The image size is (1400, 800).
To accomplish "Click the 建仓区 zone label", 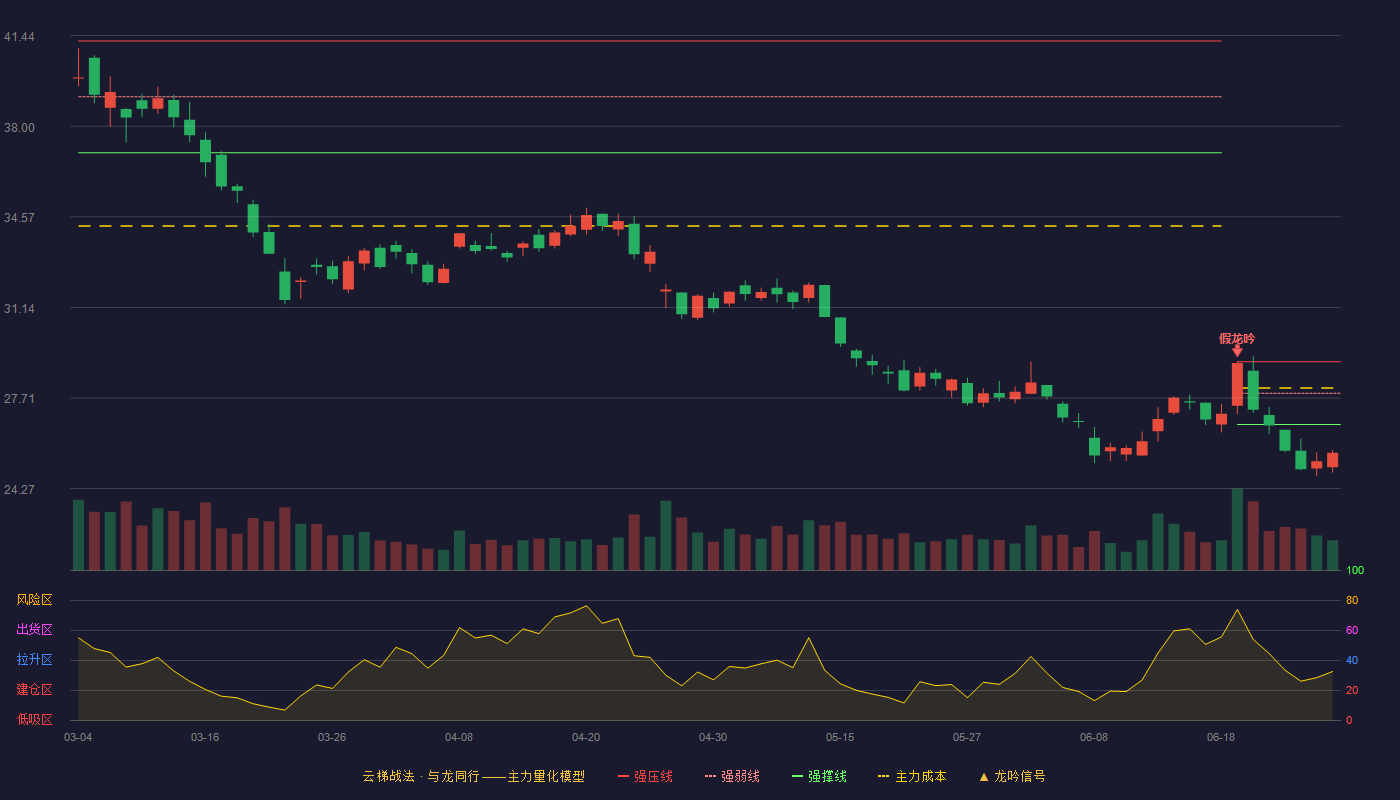I will [x=34, y=690].
